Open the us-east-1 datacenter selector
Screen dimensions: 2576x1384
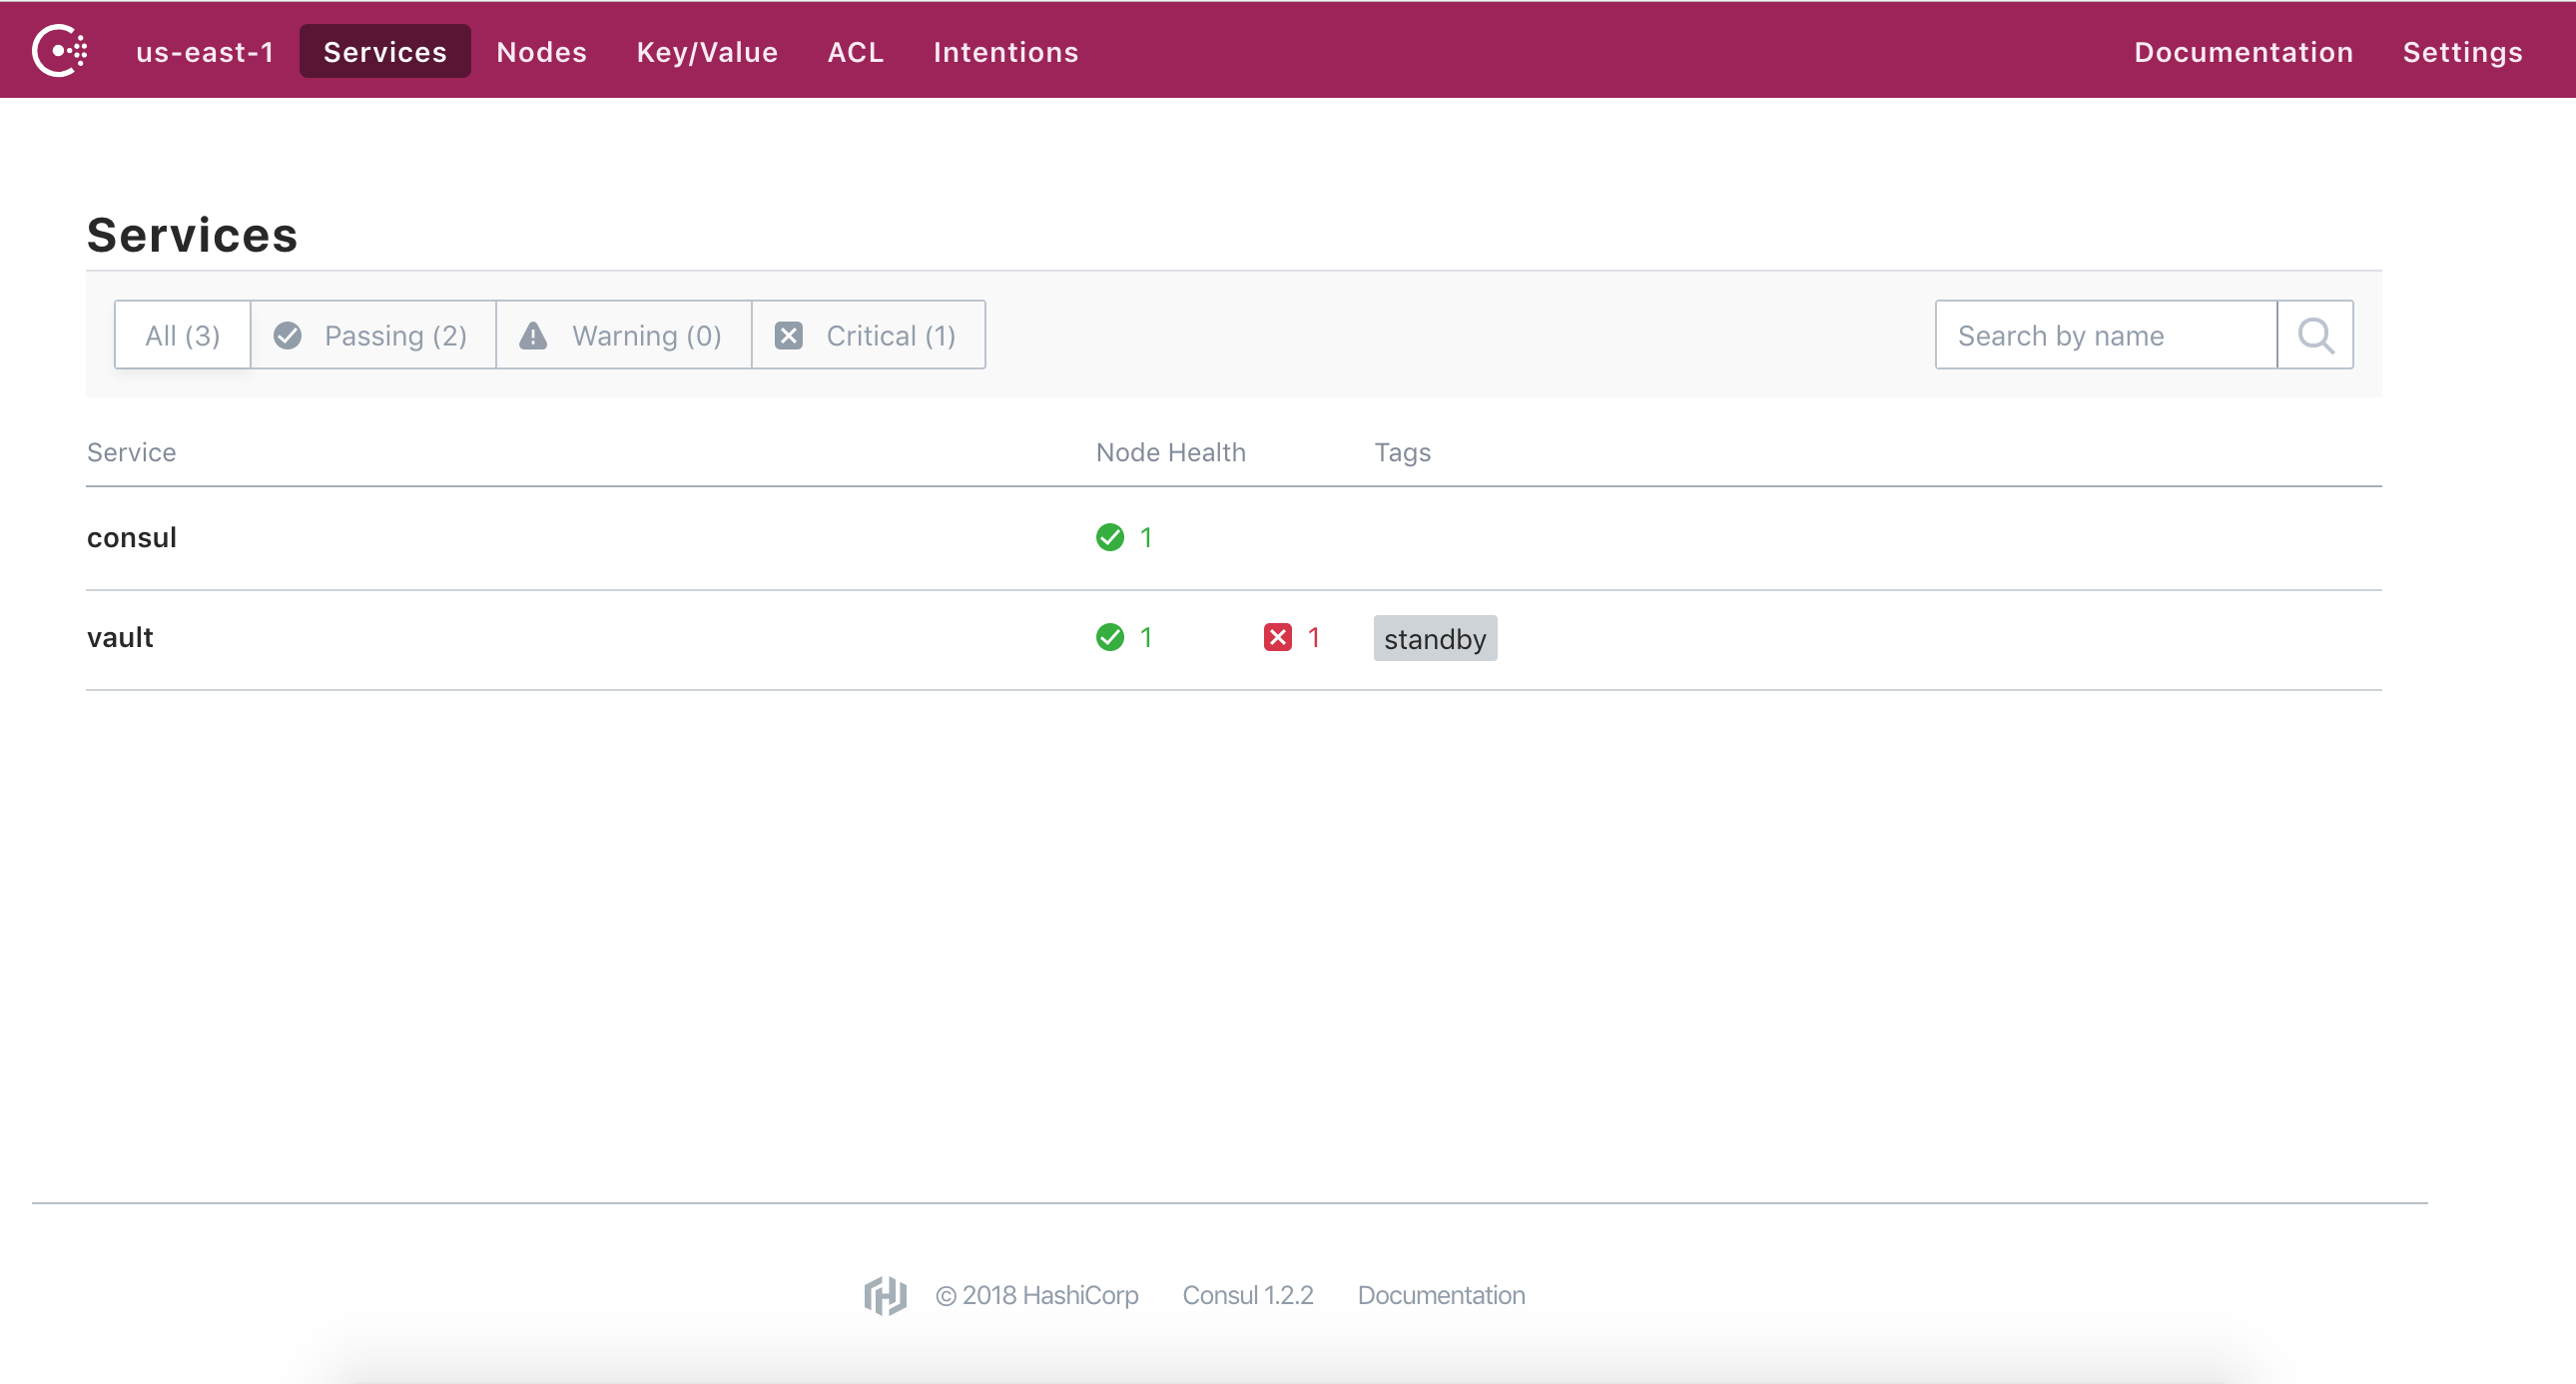(205, 52)
